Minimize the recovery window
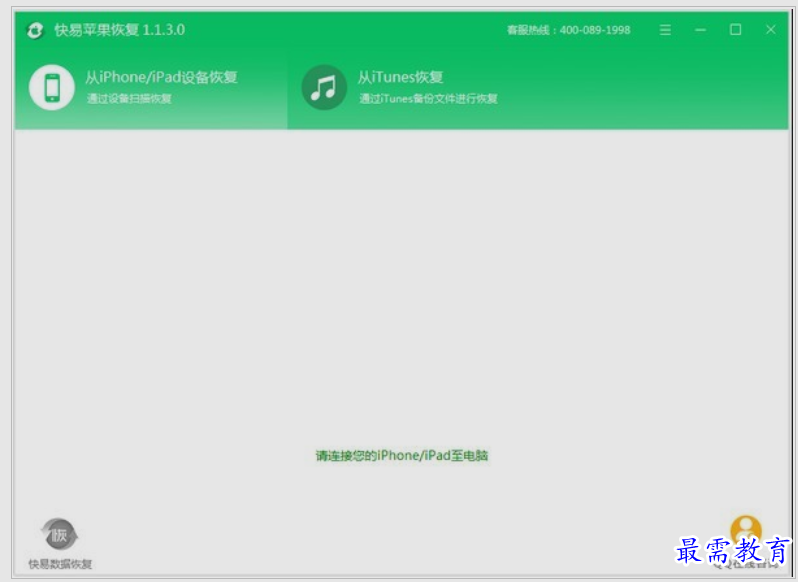Image resolution: width=798 pixels, height=582 pixels. [700, 30]
